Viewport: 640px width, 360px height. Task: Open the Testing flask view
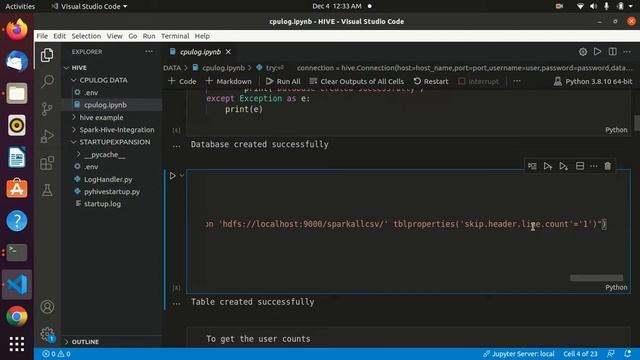47,190
